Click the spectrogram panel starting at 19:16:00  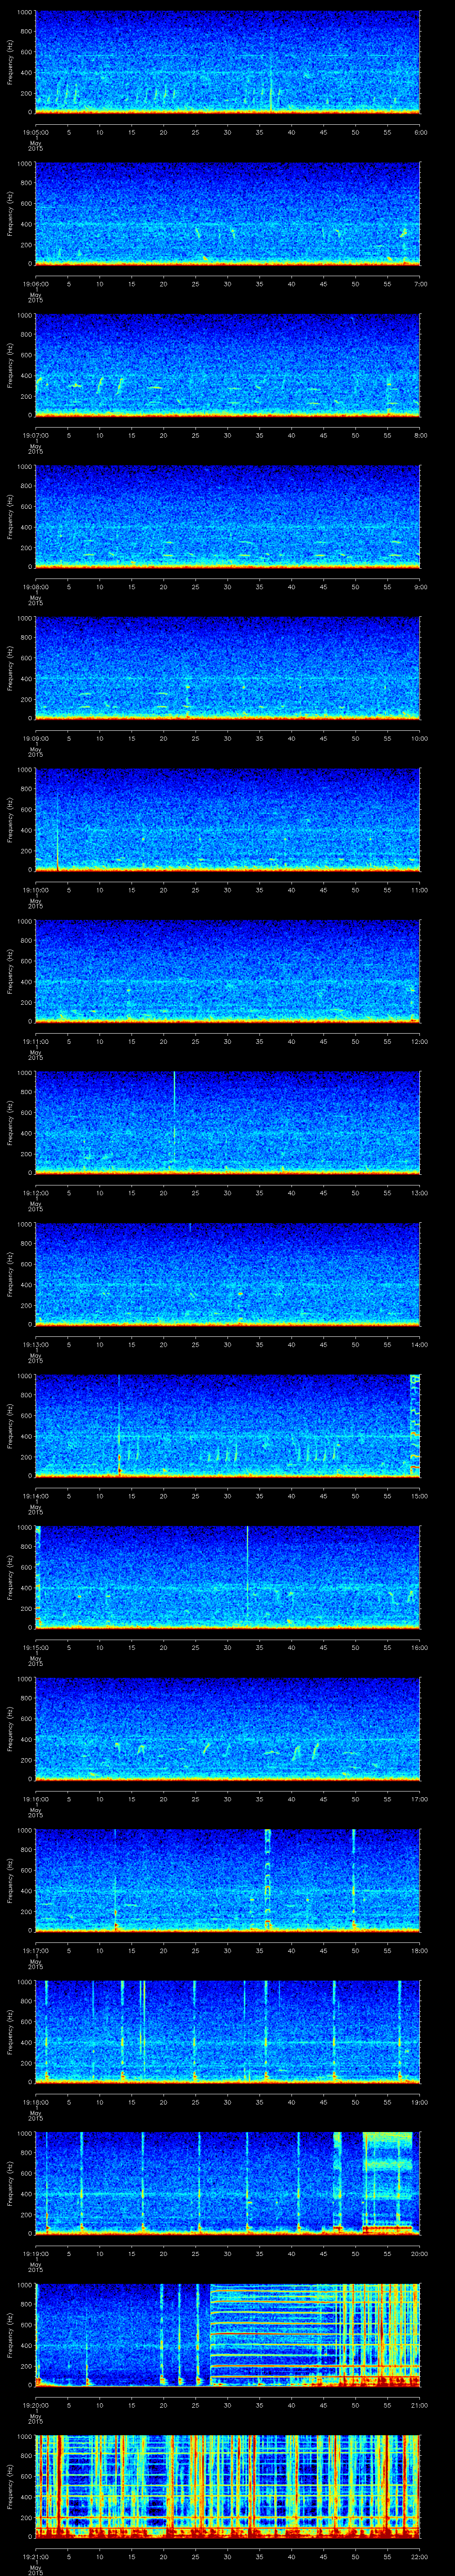click(228, 1729)
